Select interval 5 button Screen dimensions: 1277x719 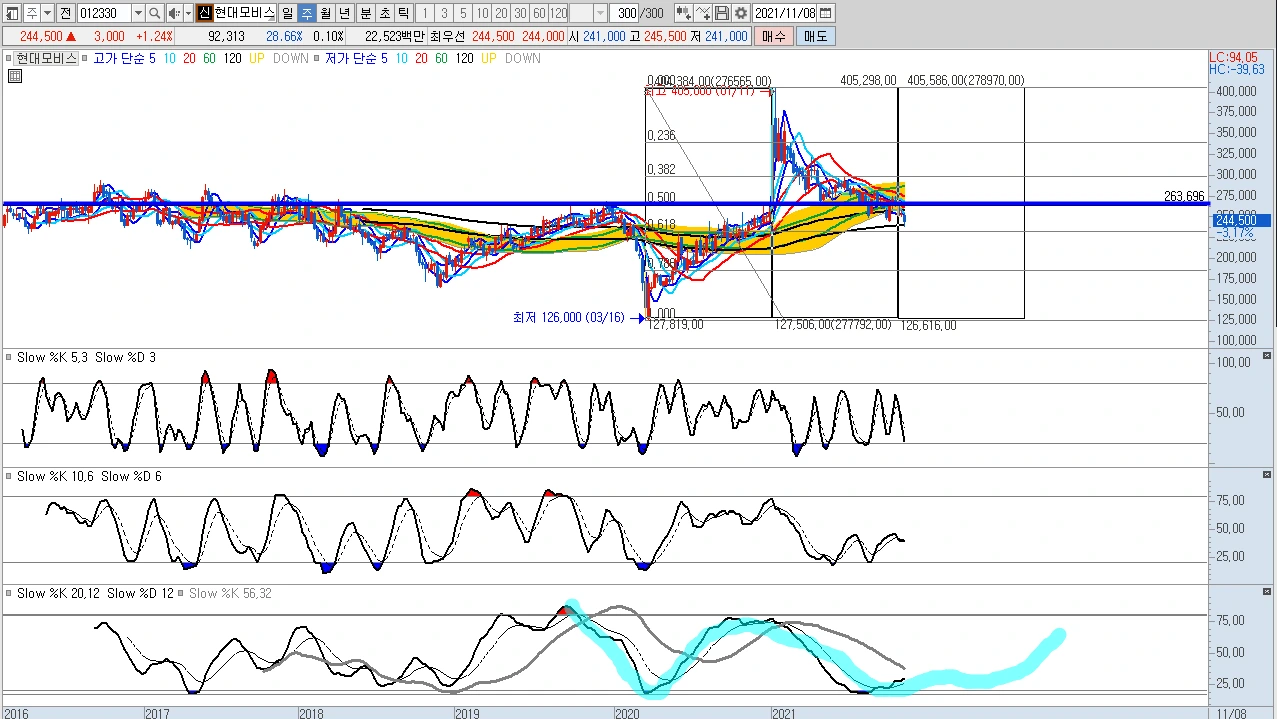tap(462, 13)
